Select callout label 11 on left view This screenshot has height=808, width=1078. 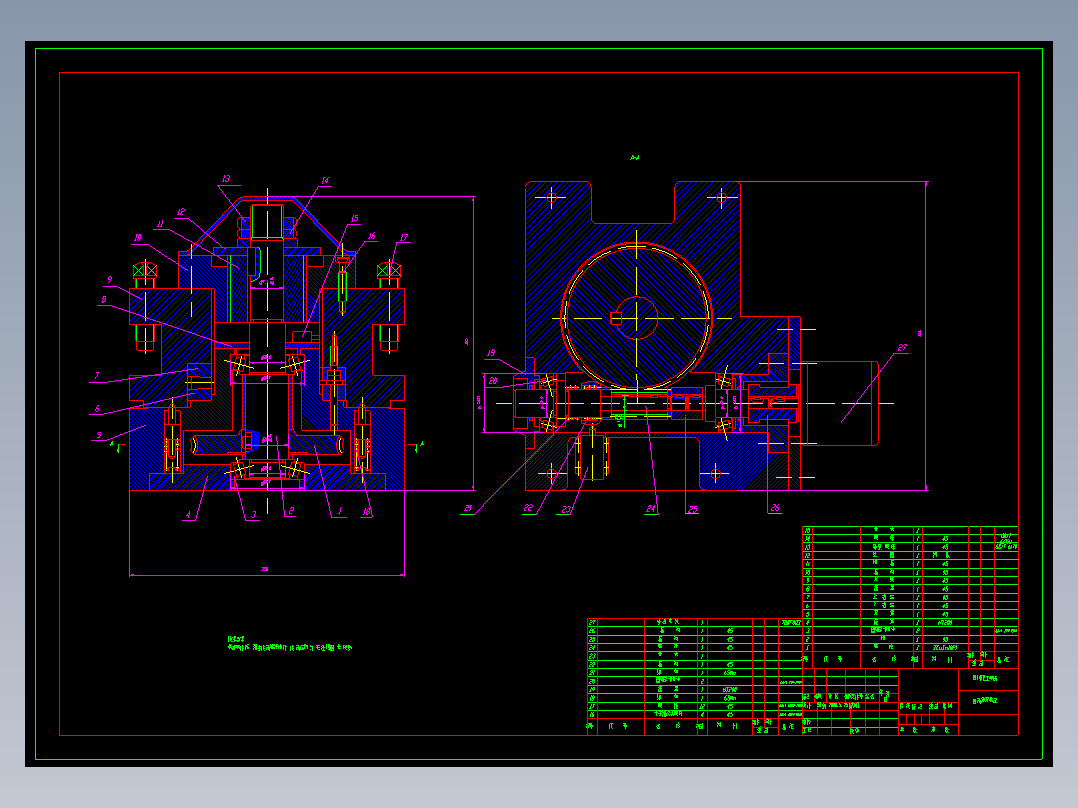click(x=160, y=224)
